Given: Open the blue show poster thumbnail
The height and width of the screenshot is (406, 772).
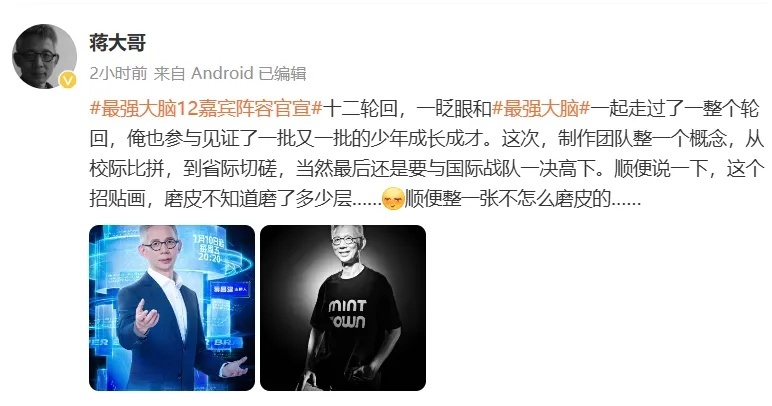Looking at the screenshot, I should point(172,308).
